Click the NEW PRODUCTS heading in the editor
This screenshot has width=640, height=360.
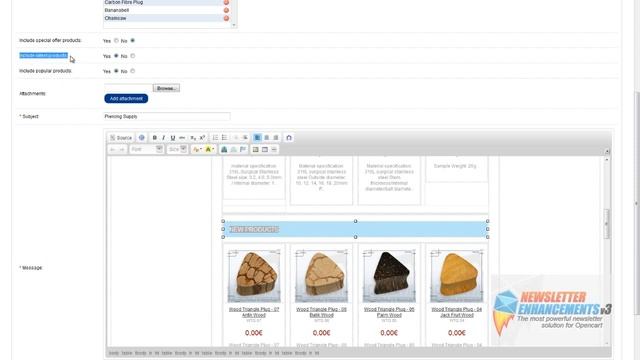pyautogui.click(x=254, y=229)
